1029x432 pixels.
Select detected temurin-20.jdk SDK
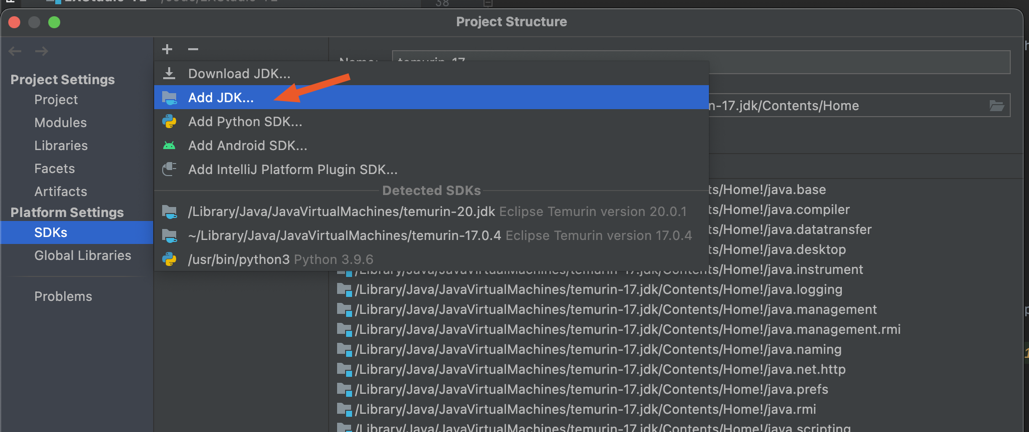[x=431, y=211]
